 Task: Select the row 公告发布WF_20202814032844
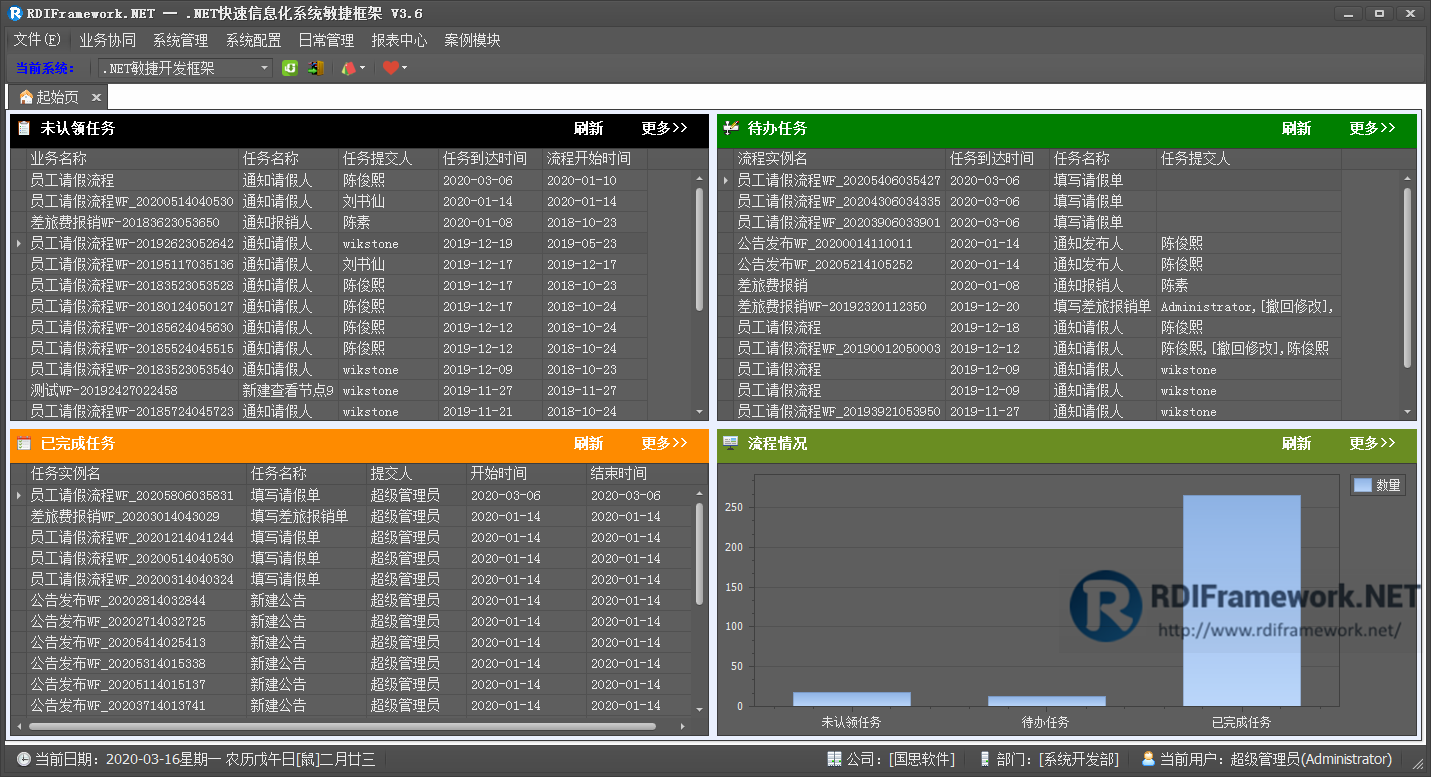point(351,601)
